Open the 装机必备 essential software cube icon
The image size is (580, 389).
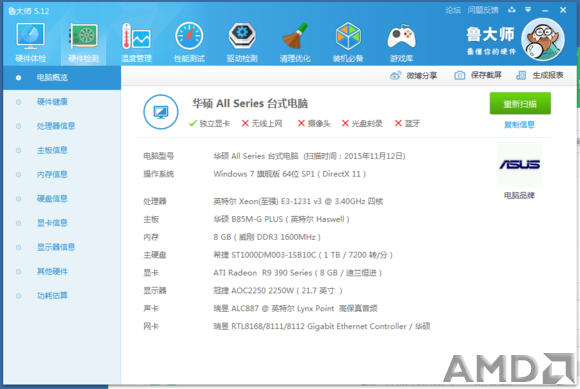(x=348, y=42)
